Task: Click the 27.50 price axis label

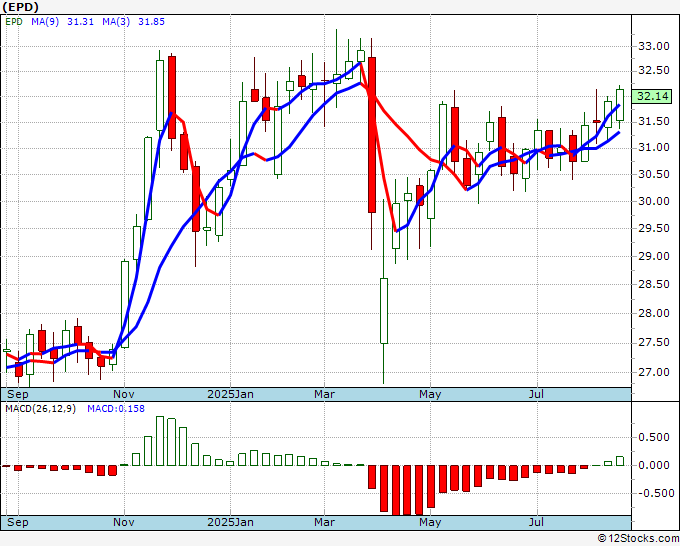Action: (x=654, y=343)
